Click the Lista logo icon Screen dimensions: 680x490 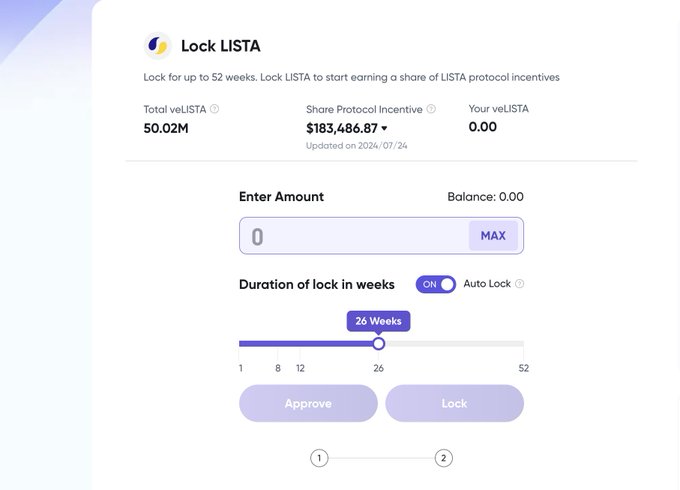158,46
